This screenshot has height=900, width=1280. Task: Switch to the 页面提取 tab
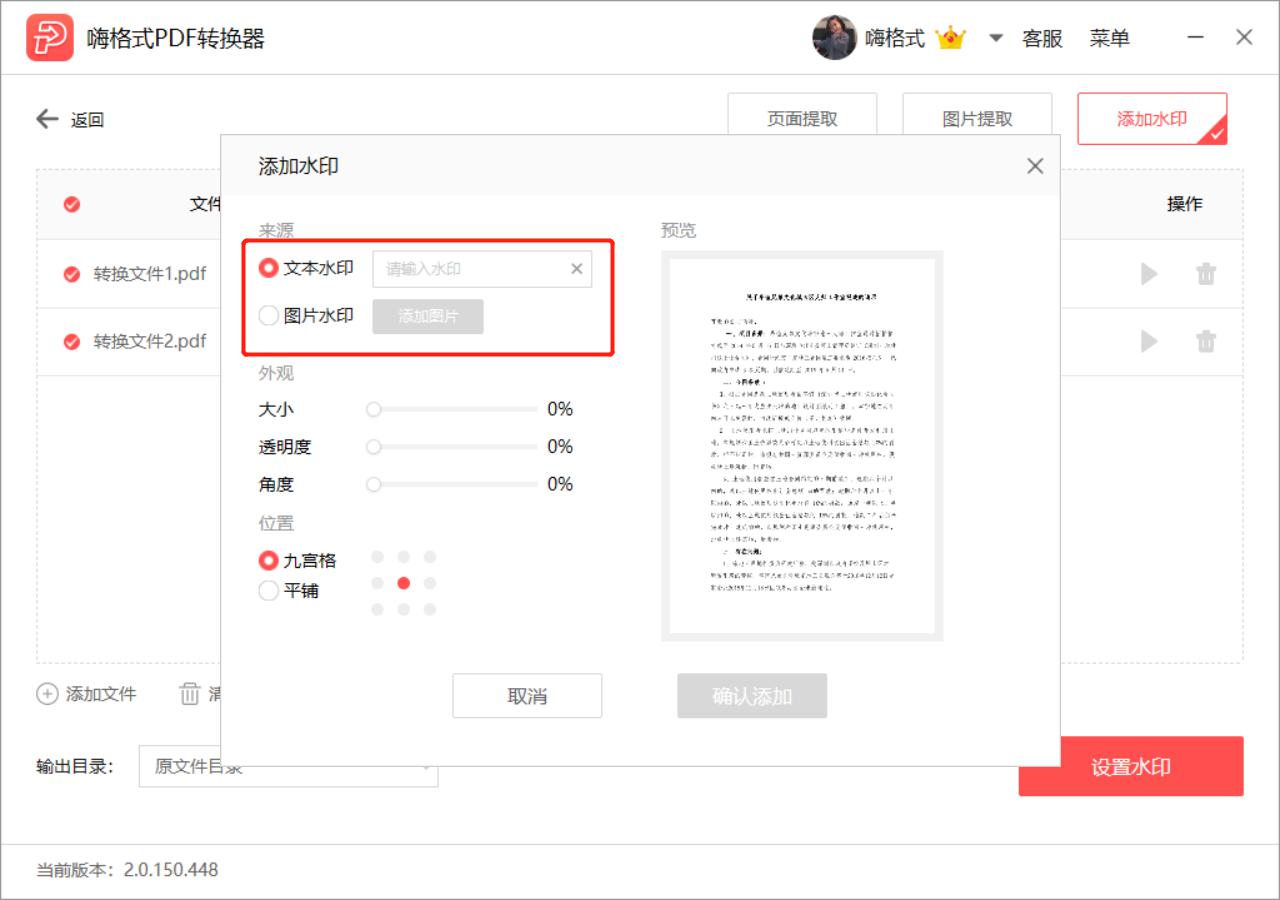pyautogui.click(x=802, y=118)
